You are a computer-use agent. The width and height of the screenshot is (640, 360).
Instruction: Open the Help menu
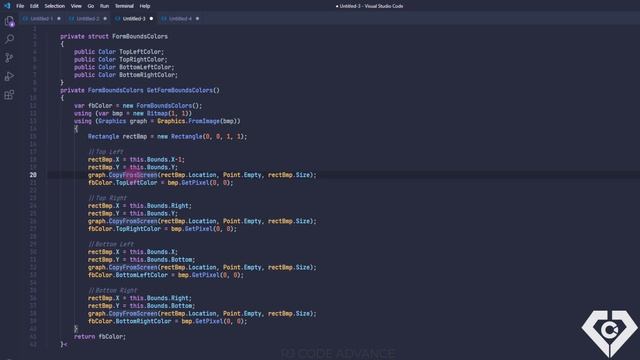coord(145,6)
